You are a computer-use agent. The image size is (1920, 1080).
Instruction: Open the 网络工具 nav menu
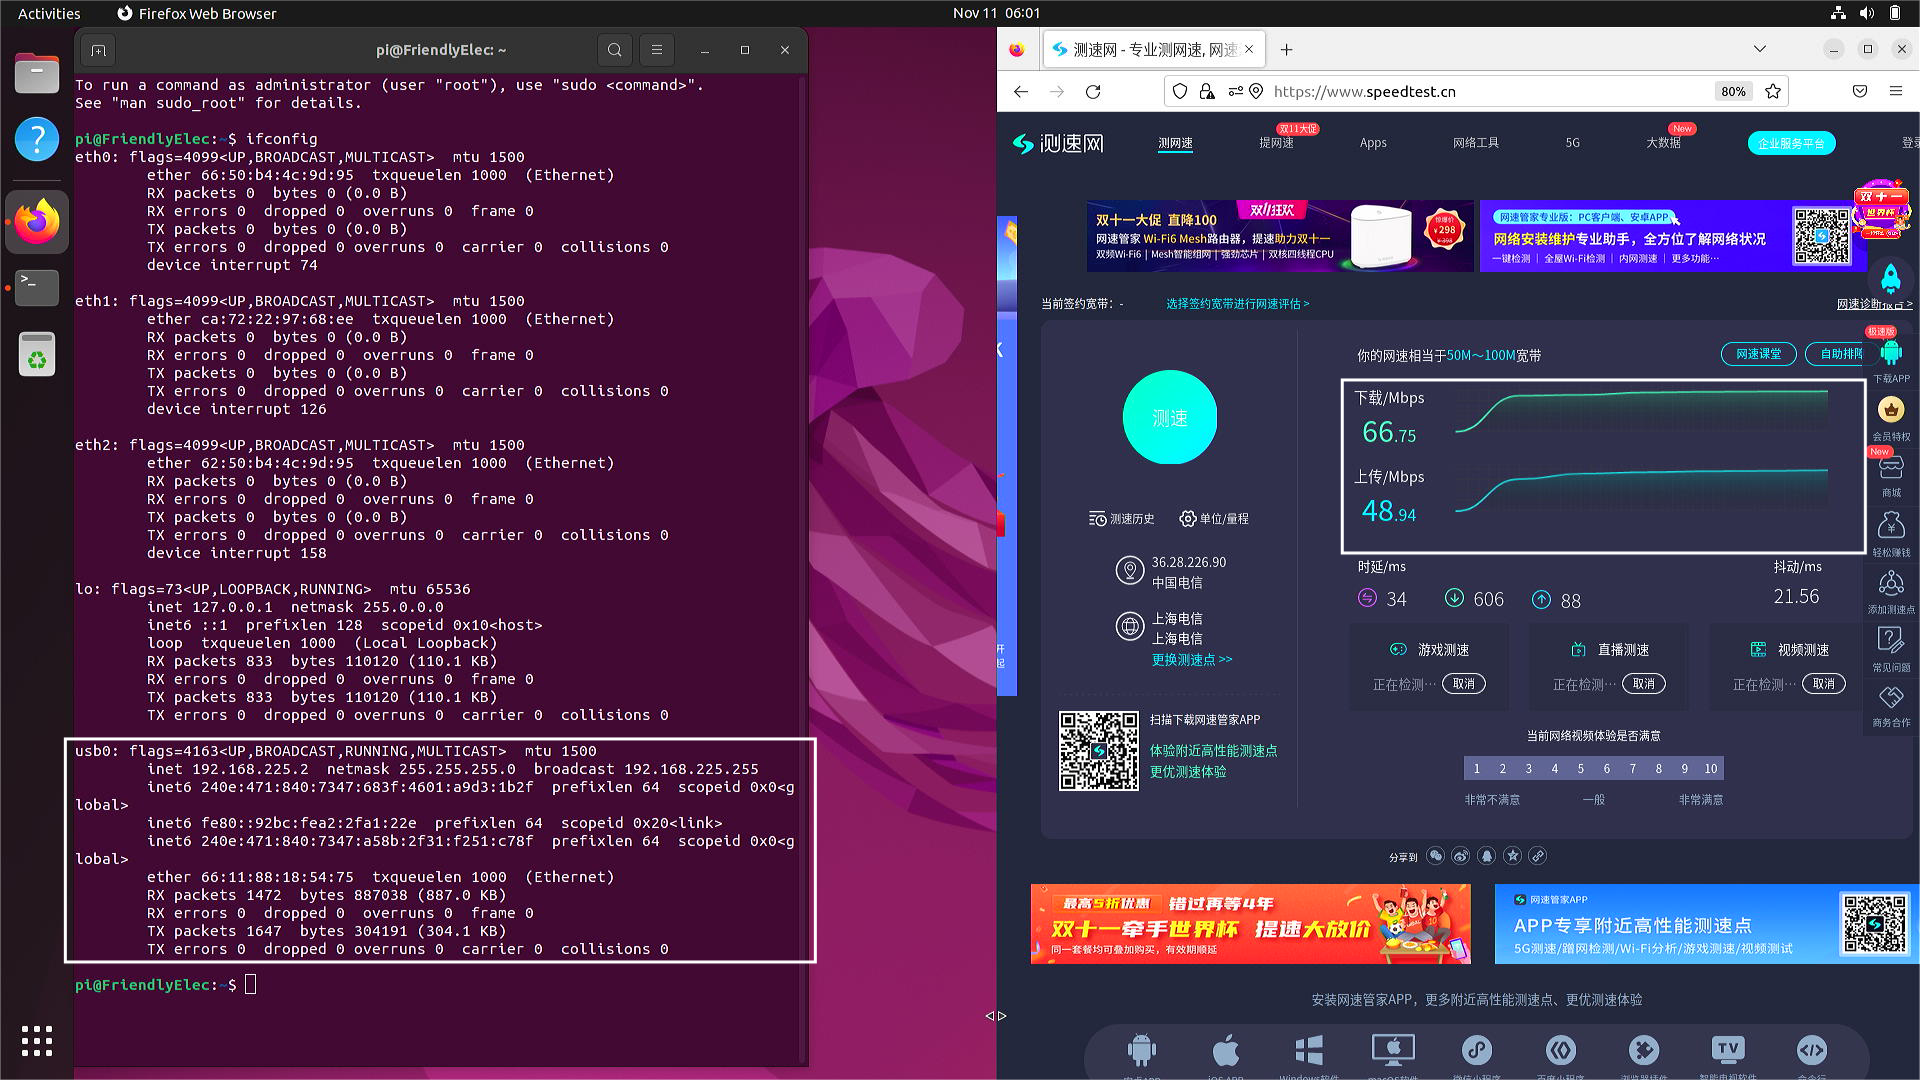pos(1475,143)
